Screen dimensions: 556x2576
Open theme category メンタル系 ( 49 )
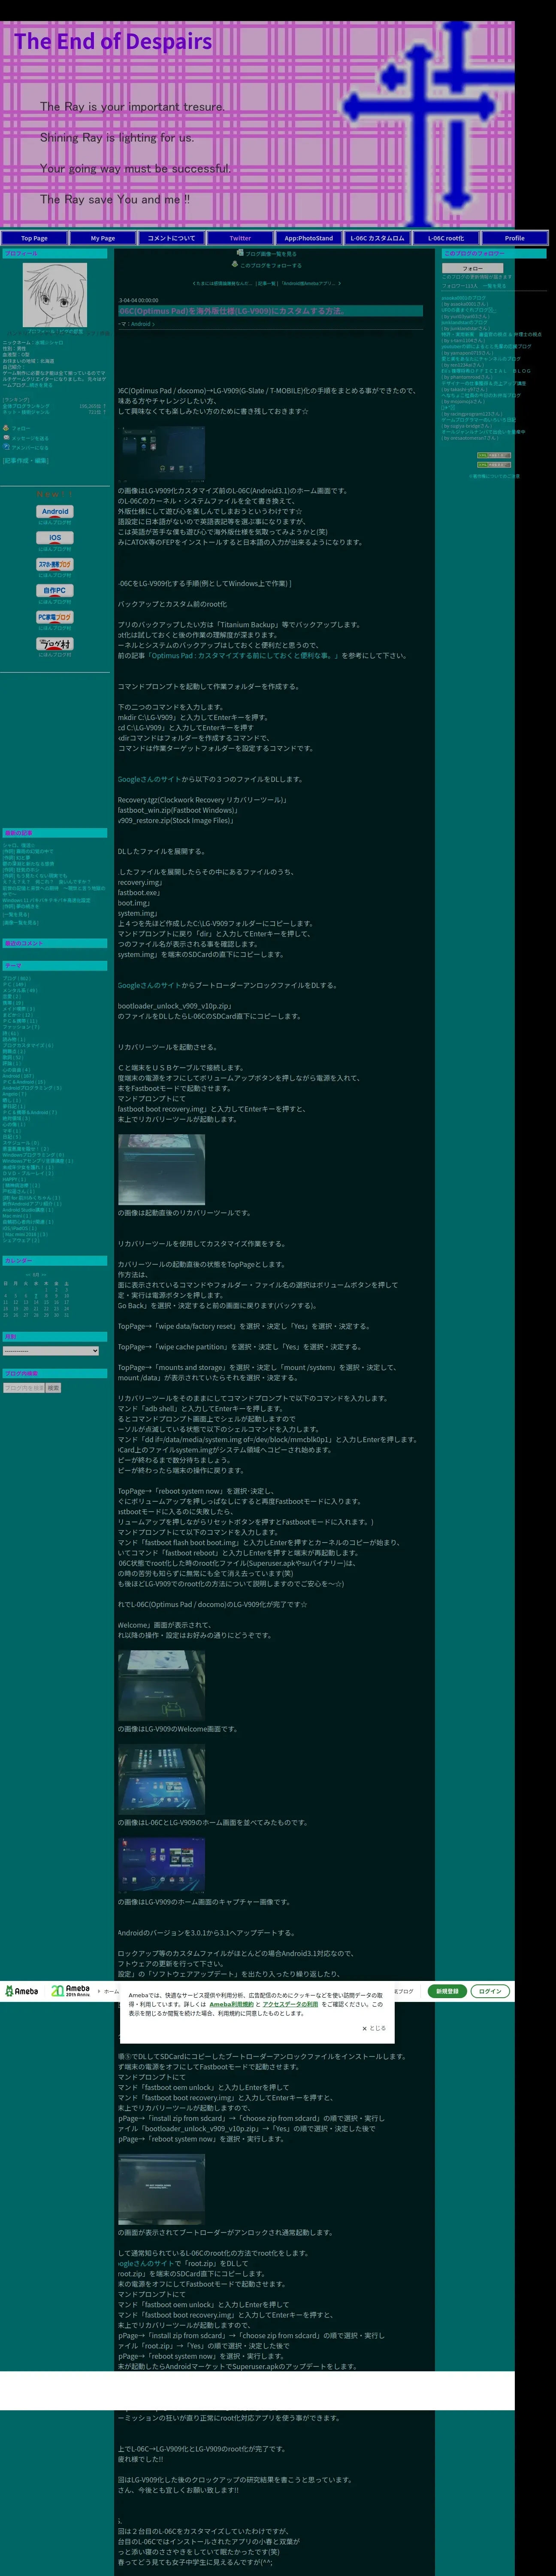[20, 991]
